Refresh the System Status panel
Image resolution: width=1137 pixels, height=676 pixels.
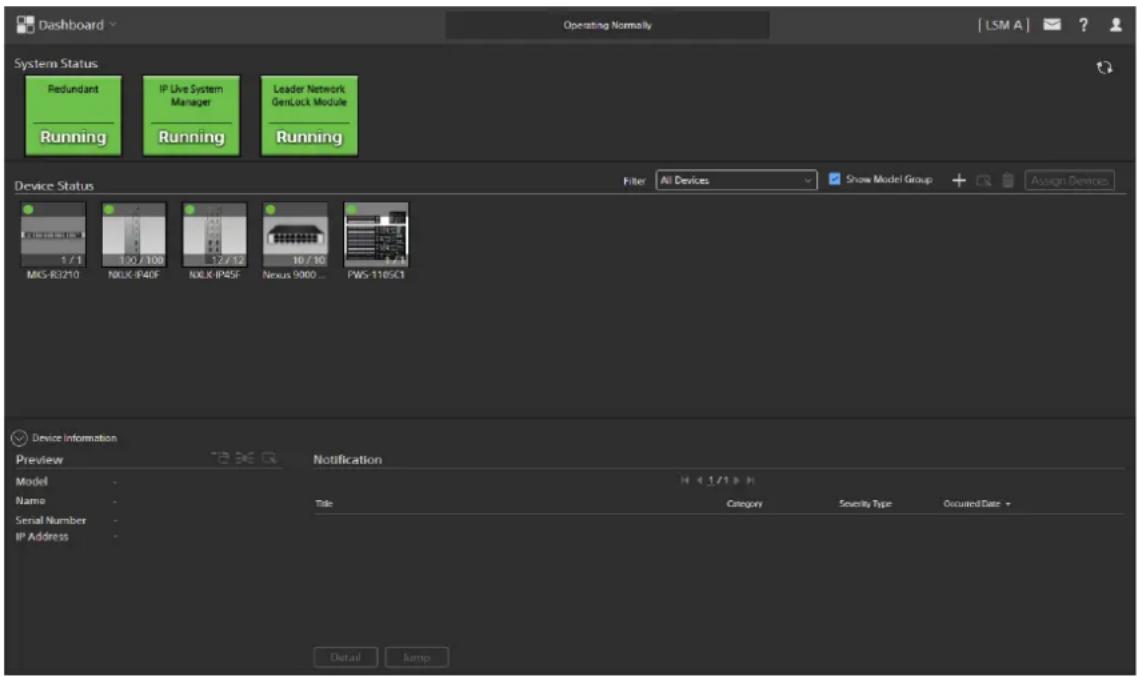(1104, 67)
